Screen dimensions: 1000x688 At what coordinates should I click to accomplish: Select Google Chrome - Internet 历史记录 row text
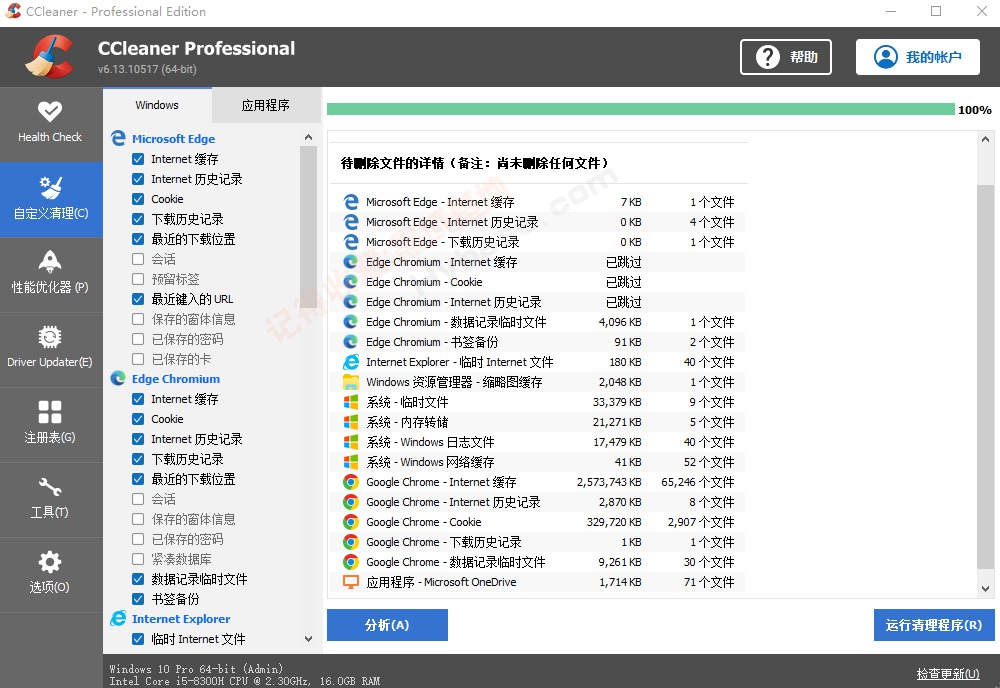tap(453, 502)
